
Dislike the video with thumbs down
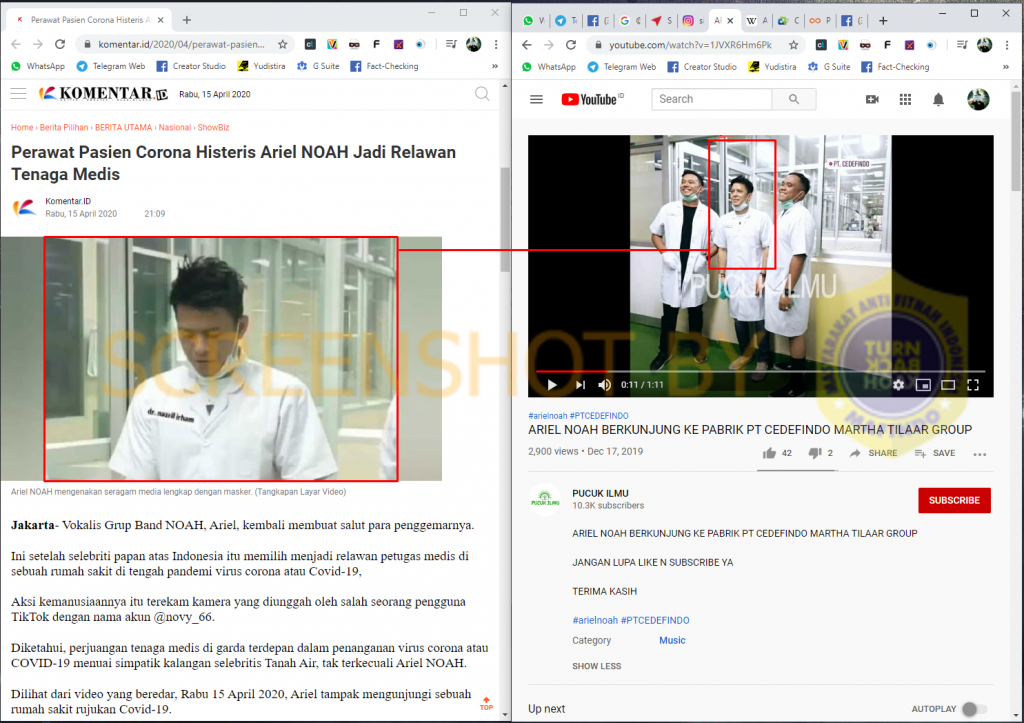tap(815, 453)
